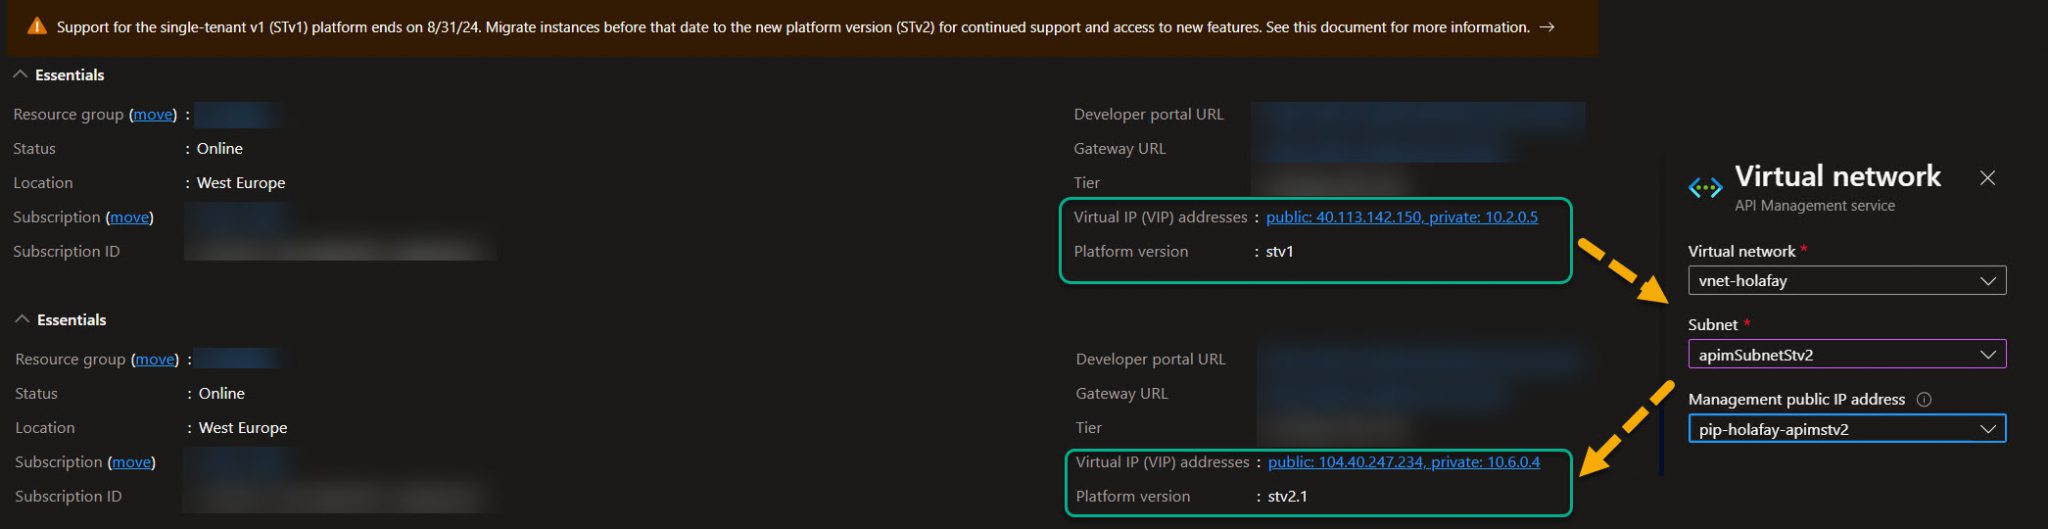Close the Virtual network panel

[x=1987, y=178]
